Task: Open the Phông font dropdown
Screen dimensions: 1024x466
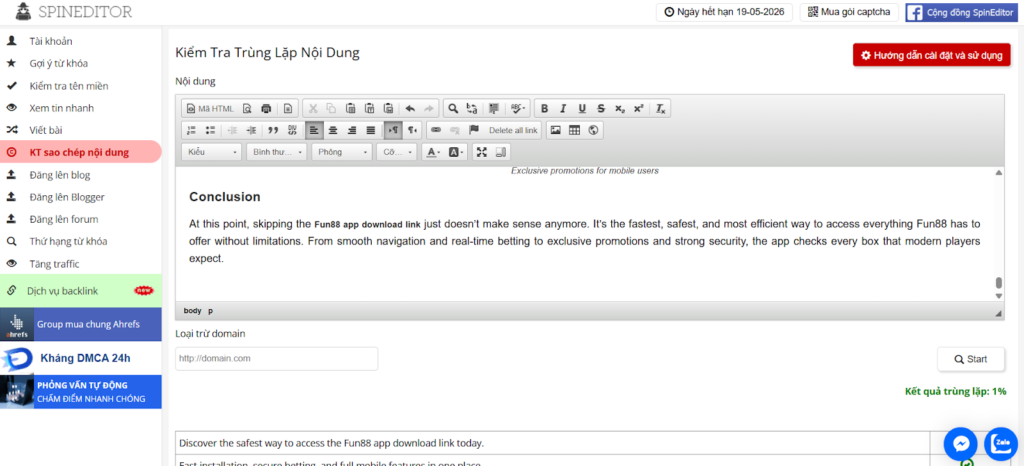Action: pyautogui.click(x=340, y=152)
